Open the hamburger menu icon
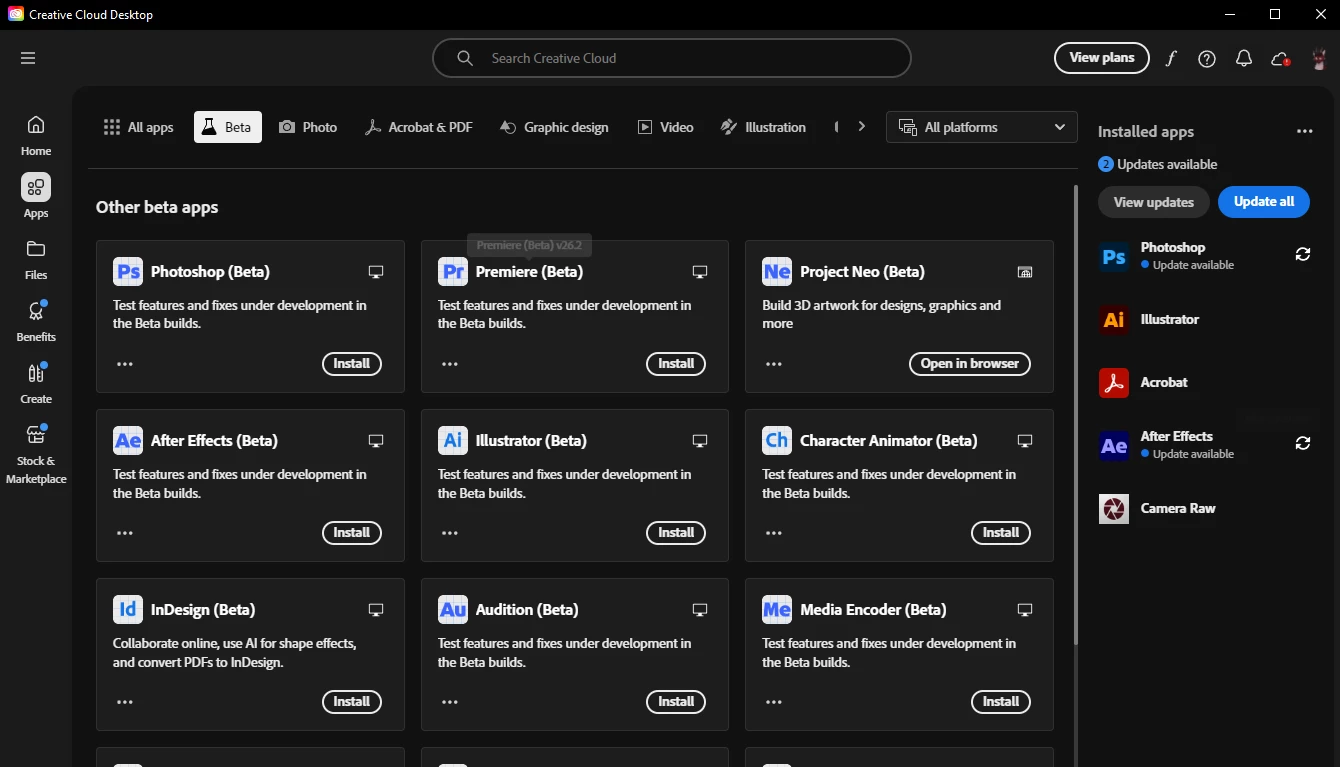1340x767 pixels. click(28, 58)
